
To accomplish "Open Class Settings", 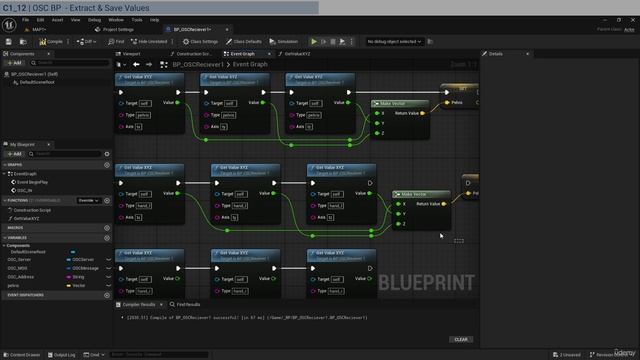I will (200, 42).
